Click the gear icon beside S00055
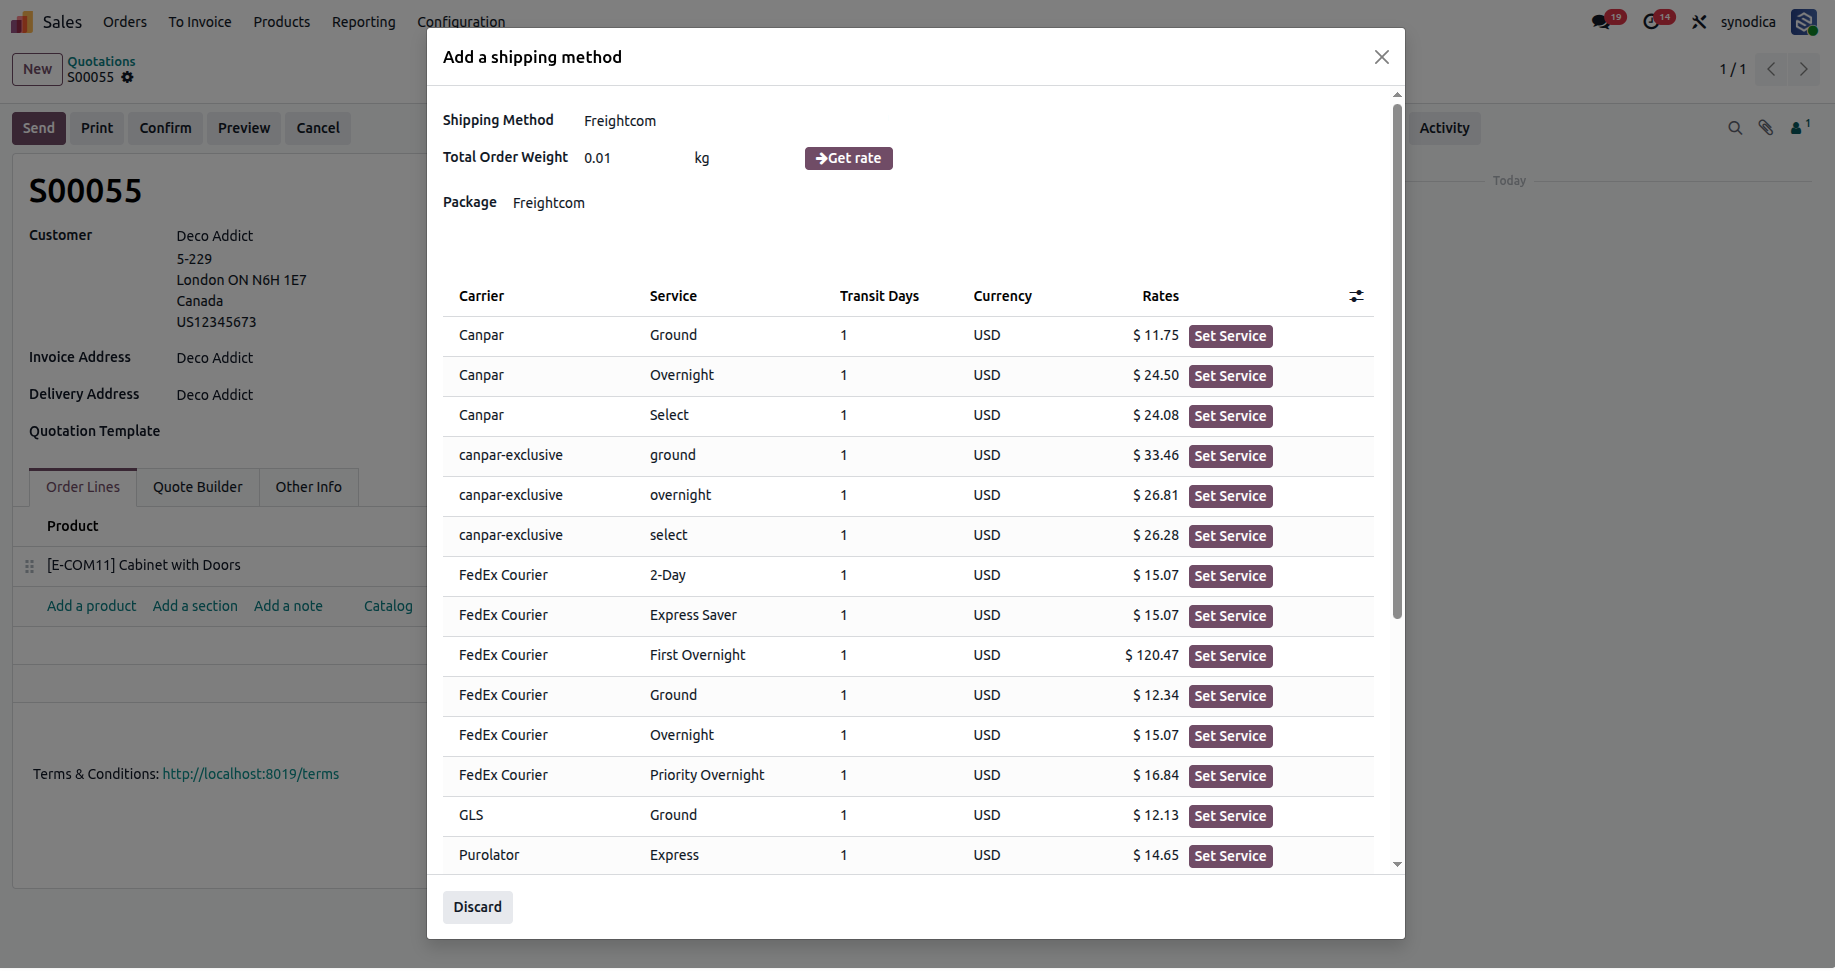The image size is (1835, 972). point(127,77)
